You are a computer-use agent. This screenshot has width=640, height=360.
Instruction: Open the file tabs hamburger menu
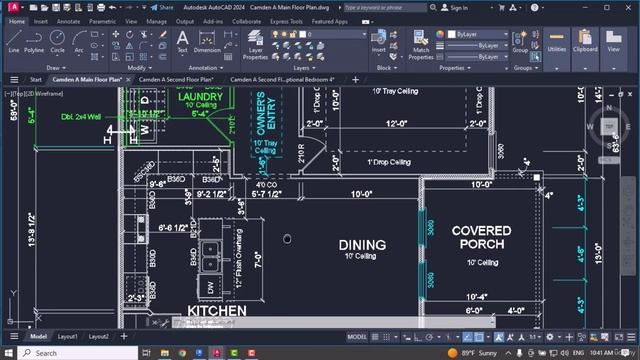tap(14, 80)
